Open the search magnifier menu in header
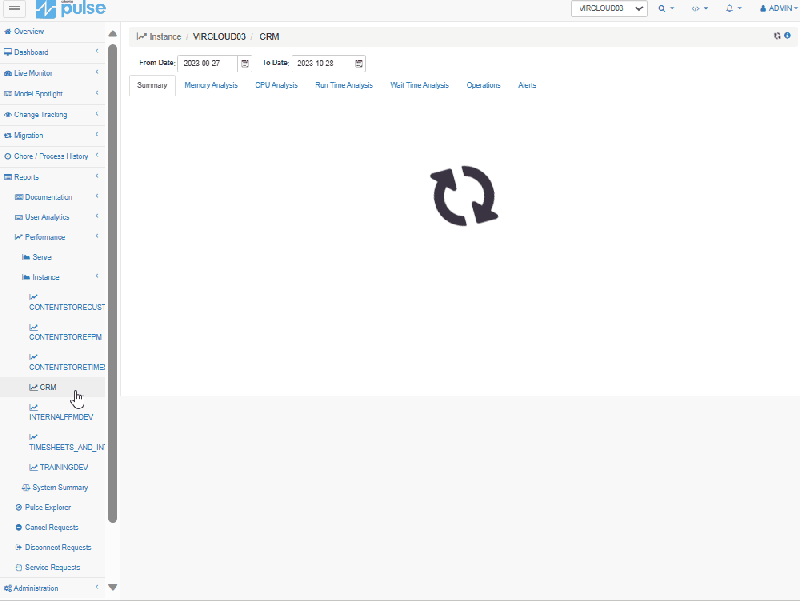Image resolution: width=800 pixels, height=601 pixels. [x=666, y=9]
